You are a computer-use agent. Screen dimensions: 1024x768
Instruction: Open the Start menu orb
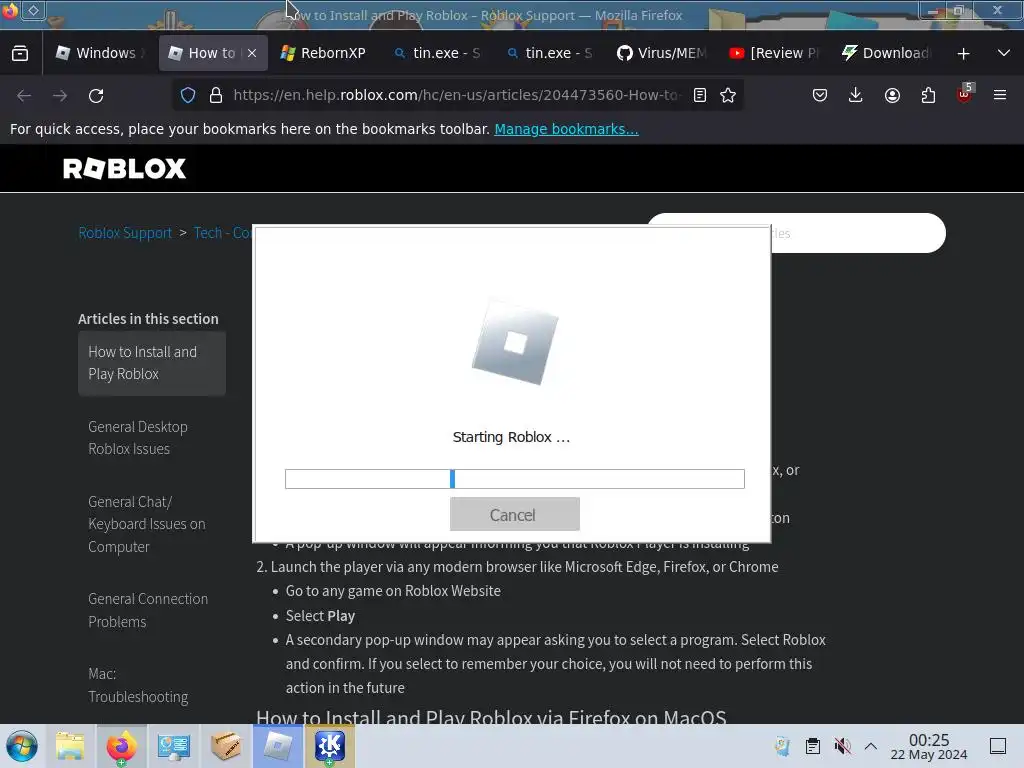pos(22,746)
